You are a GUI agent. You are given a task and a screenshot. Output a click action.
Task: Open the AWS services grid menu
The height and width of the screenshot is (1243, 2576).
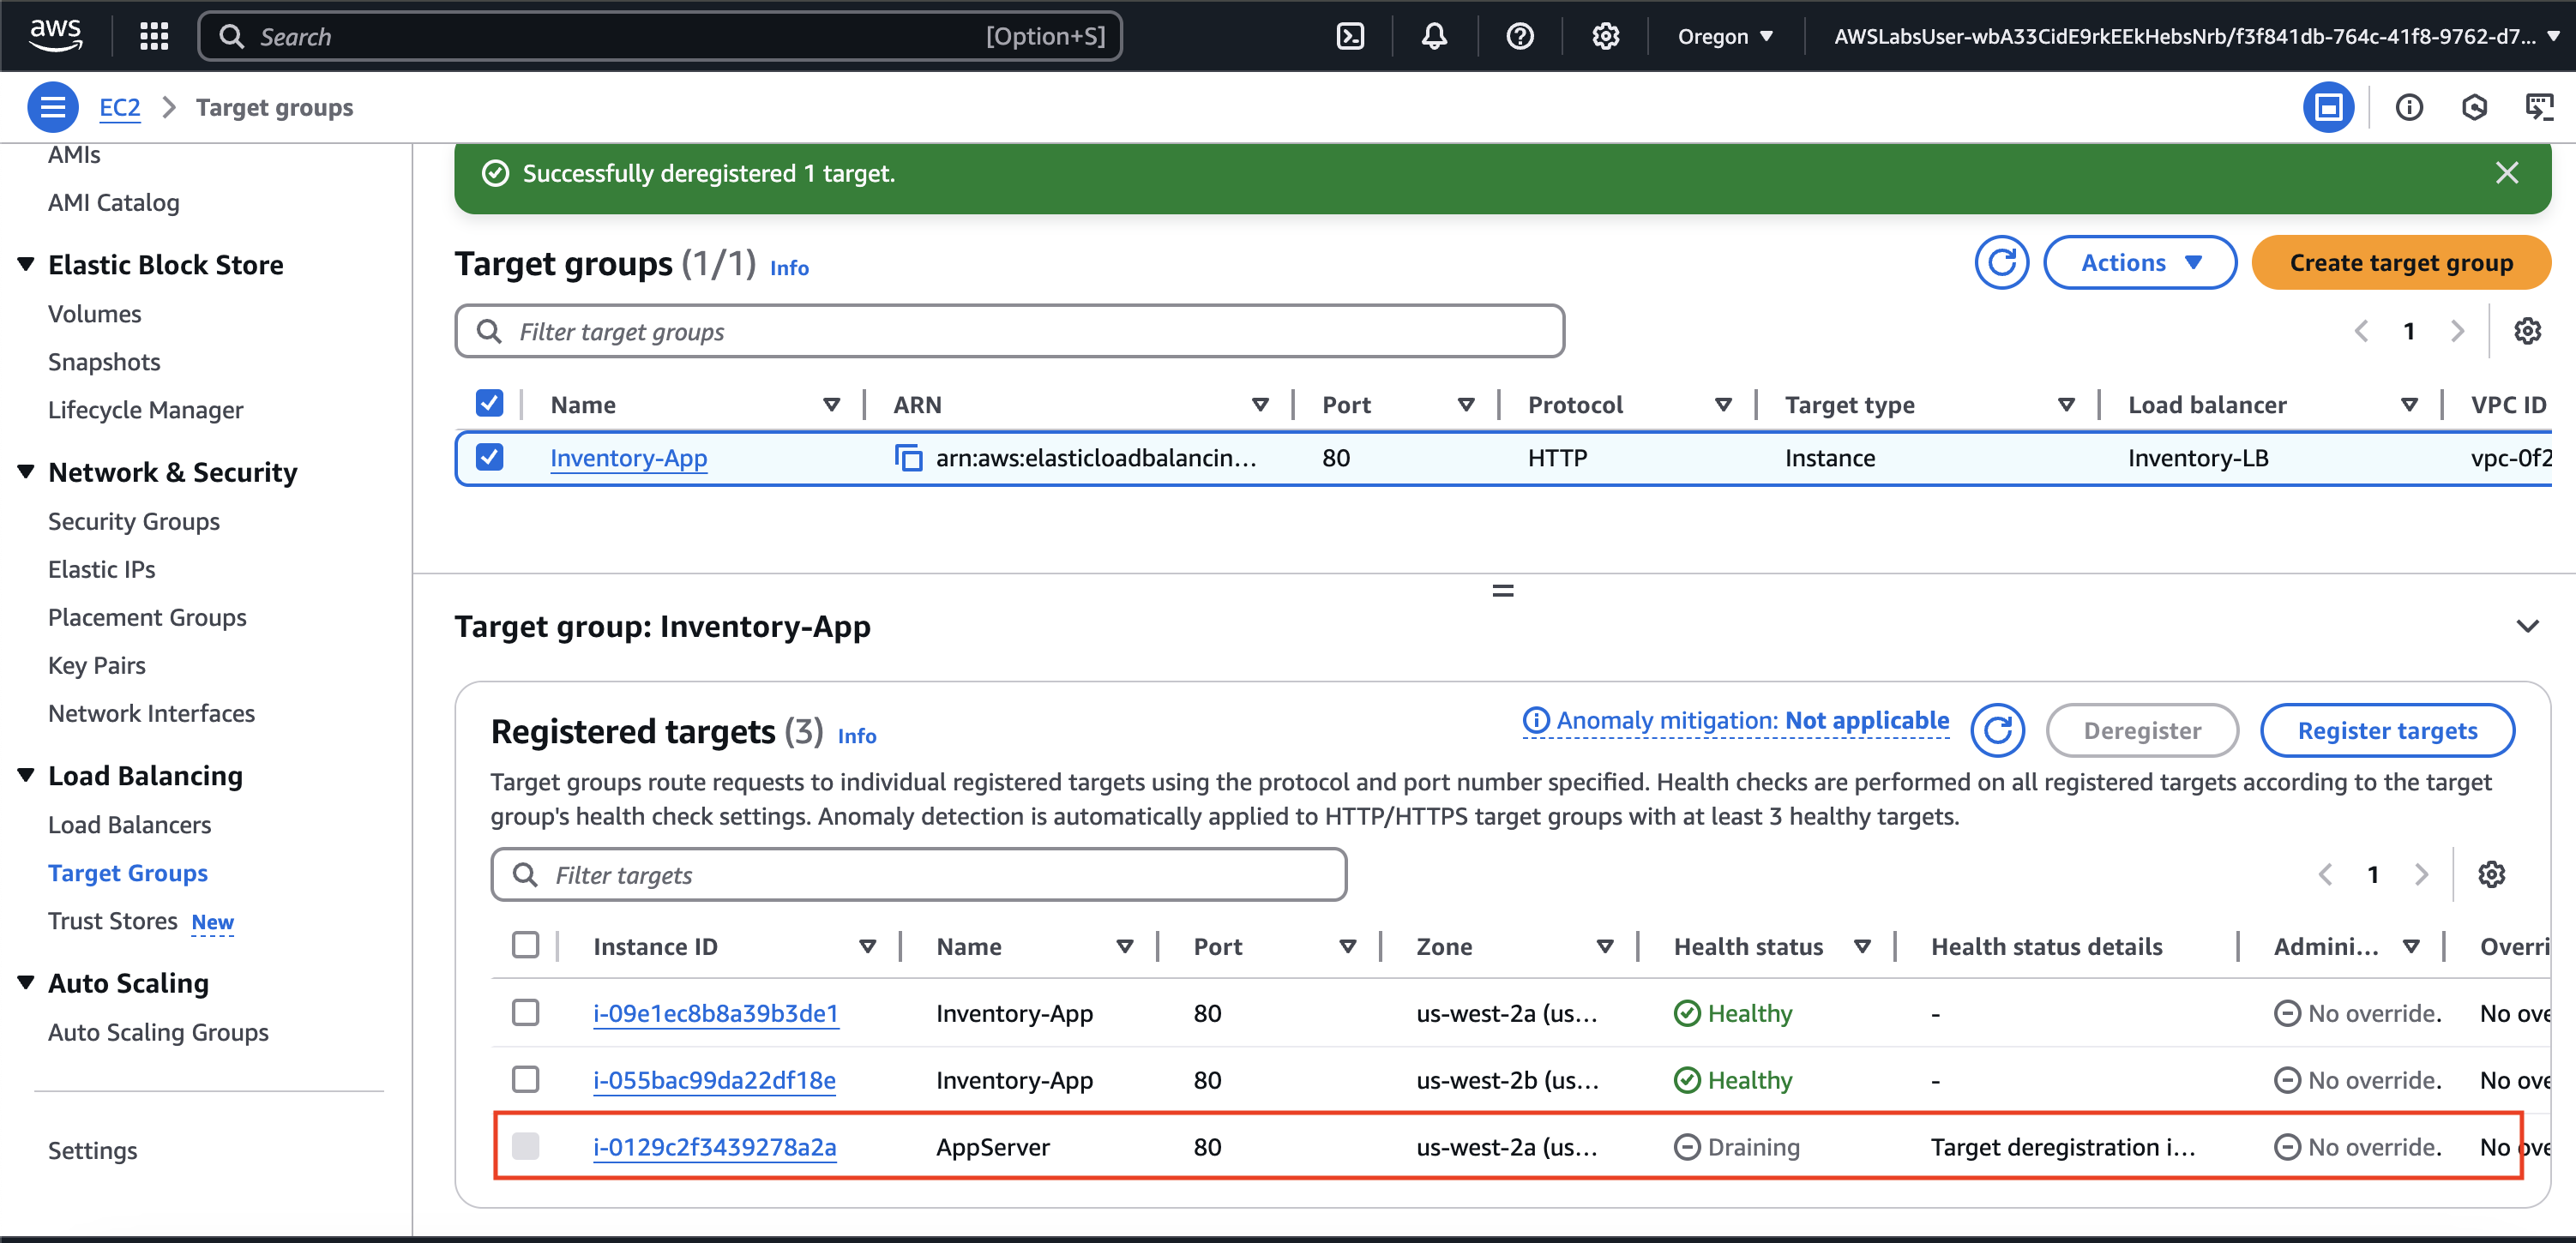point(154,37)
